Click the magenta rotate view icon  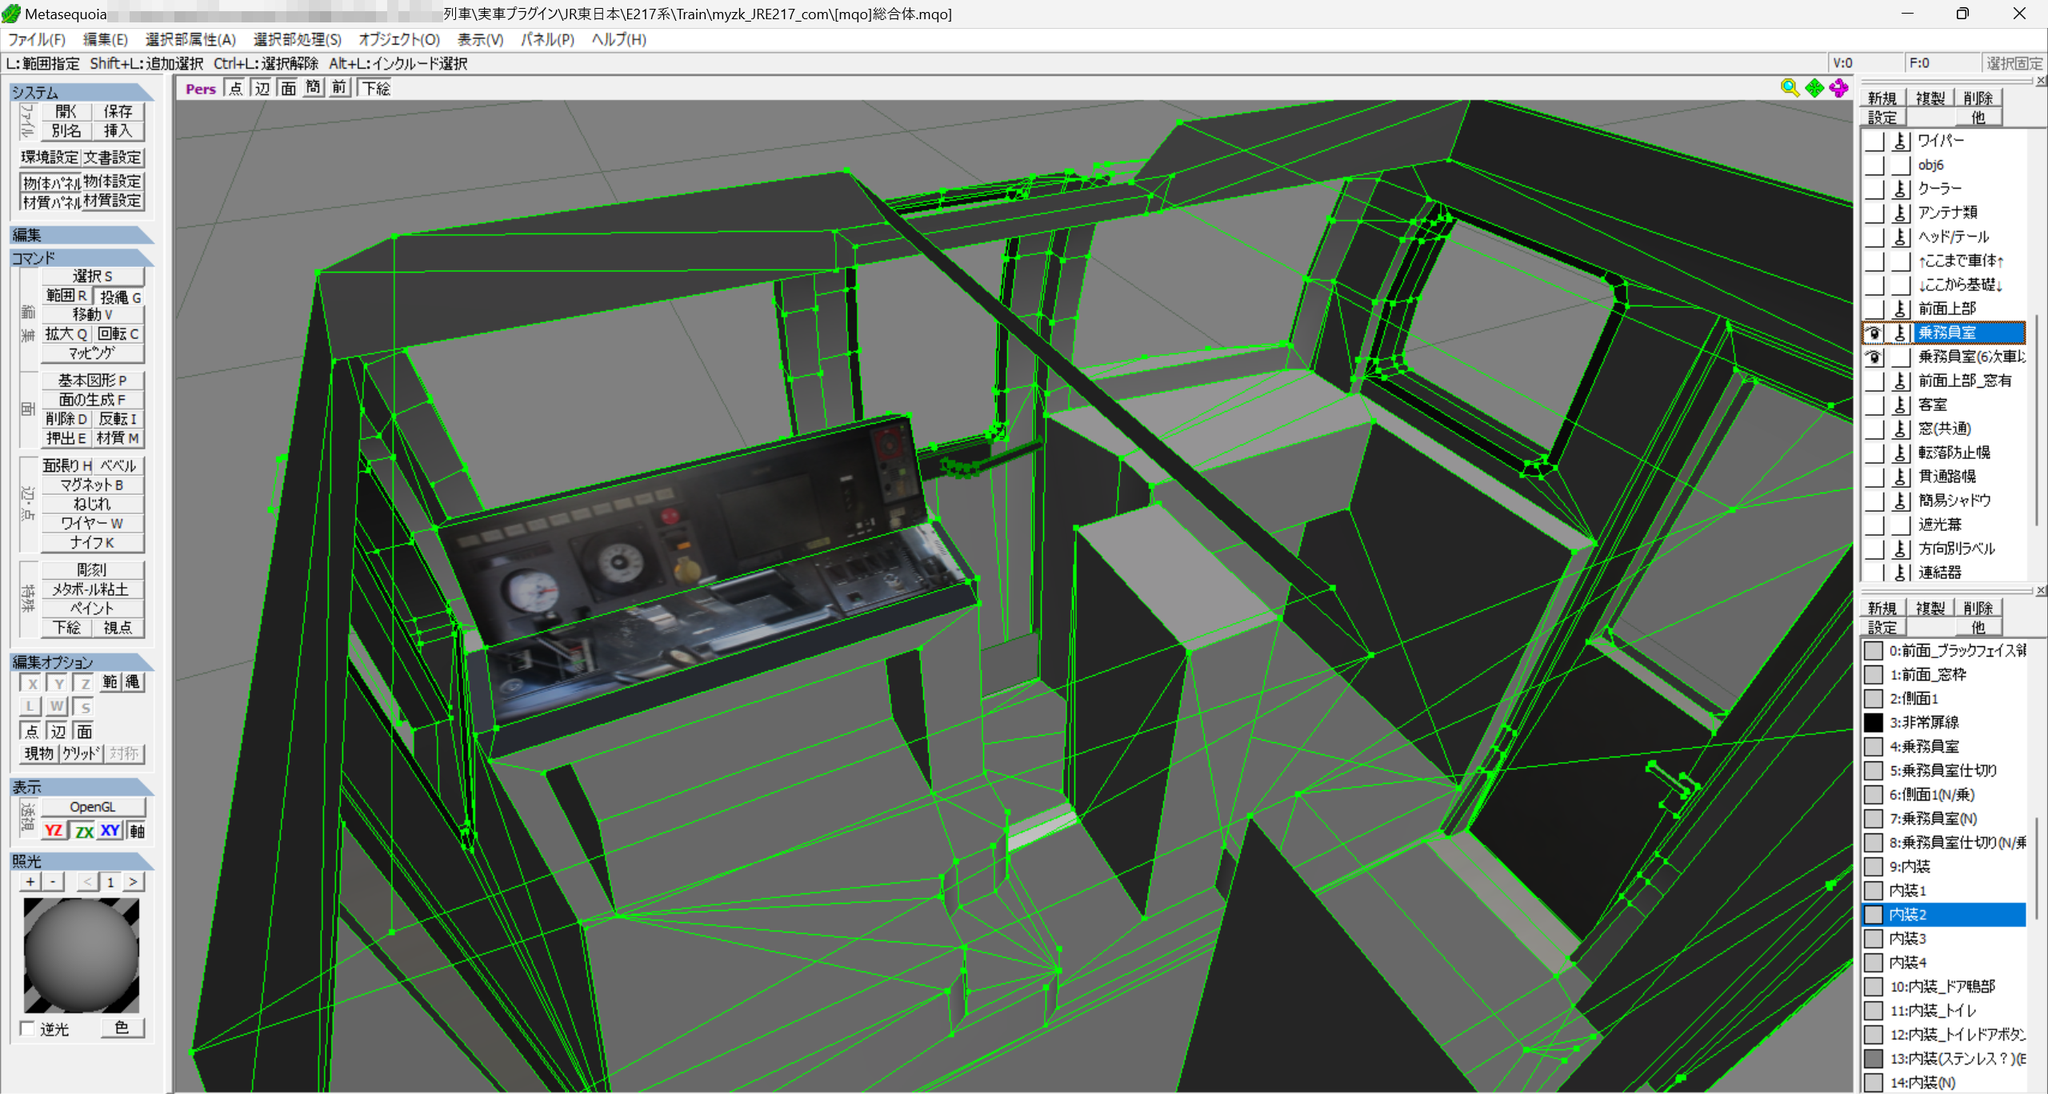click(1839, 88)
